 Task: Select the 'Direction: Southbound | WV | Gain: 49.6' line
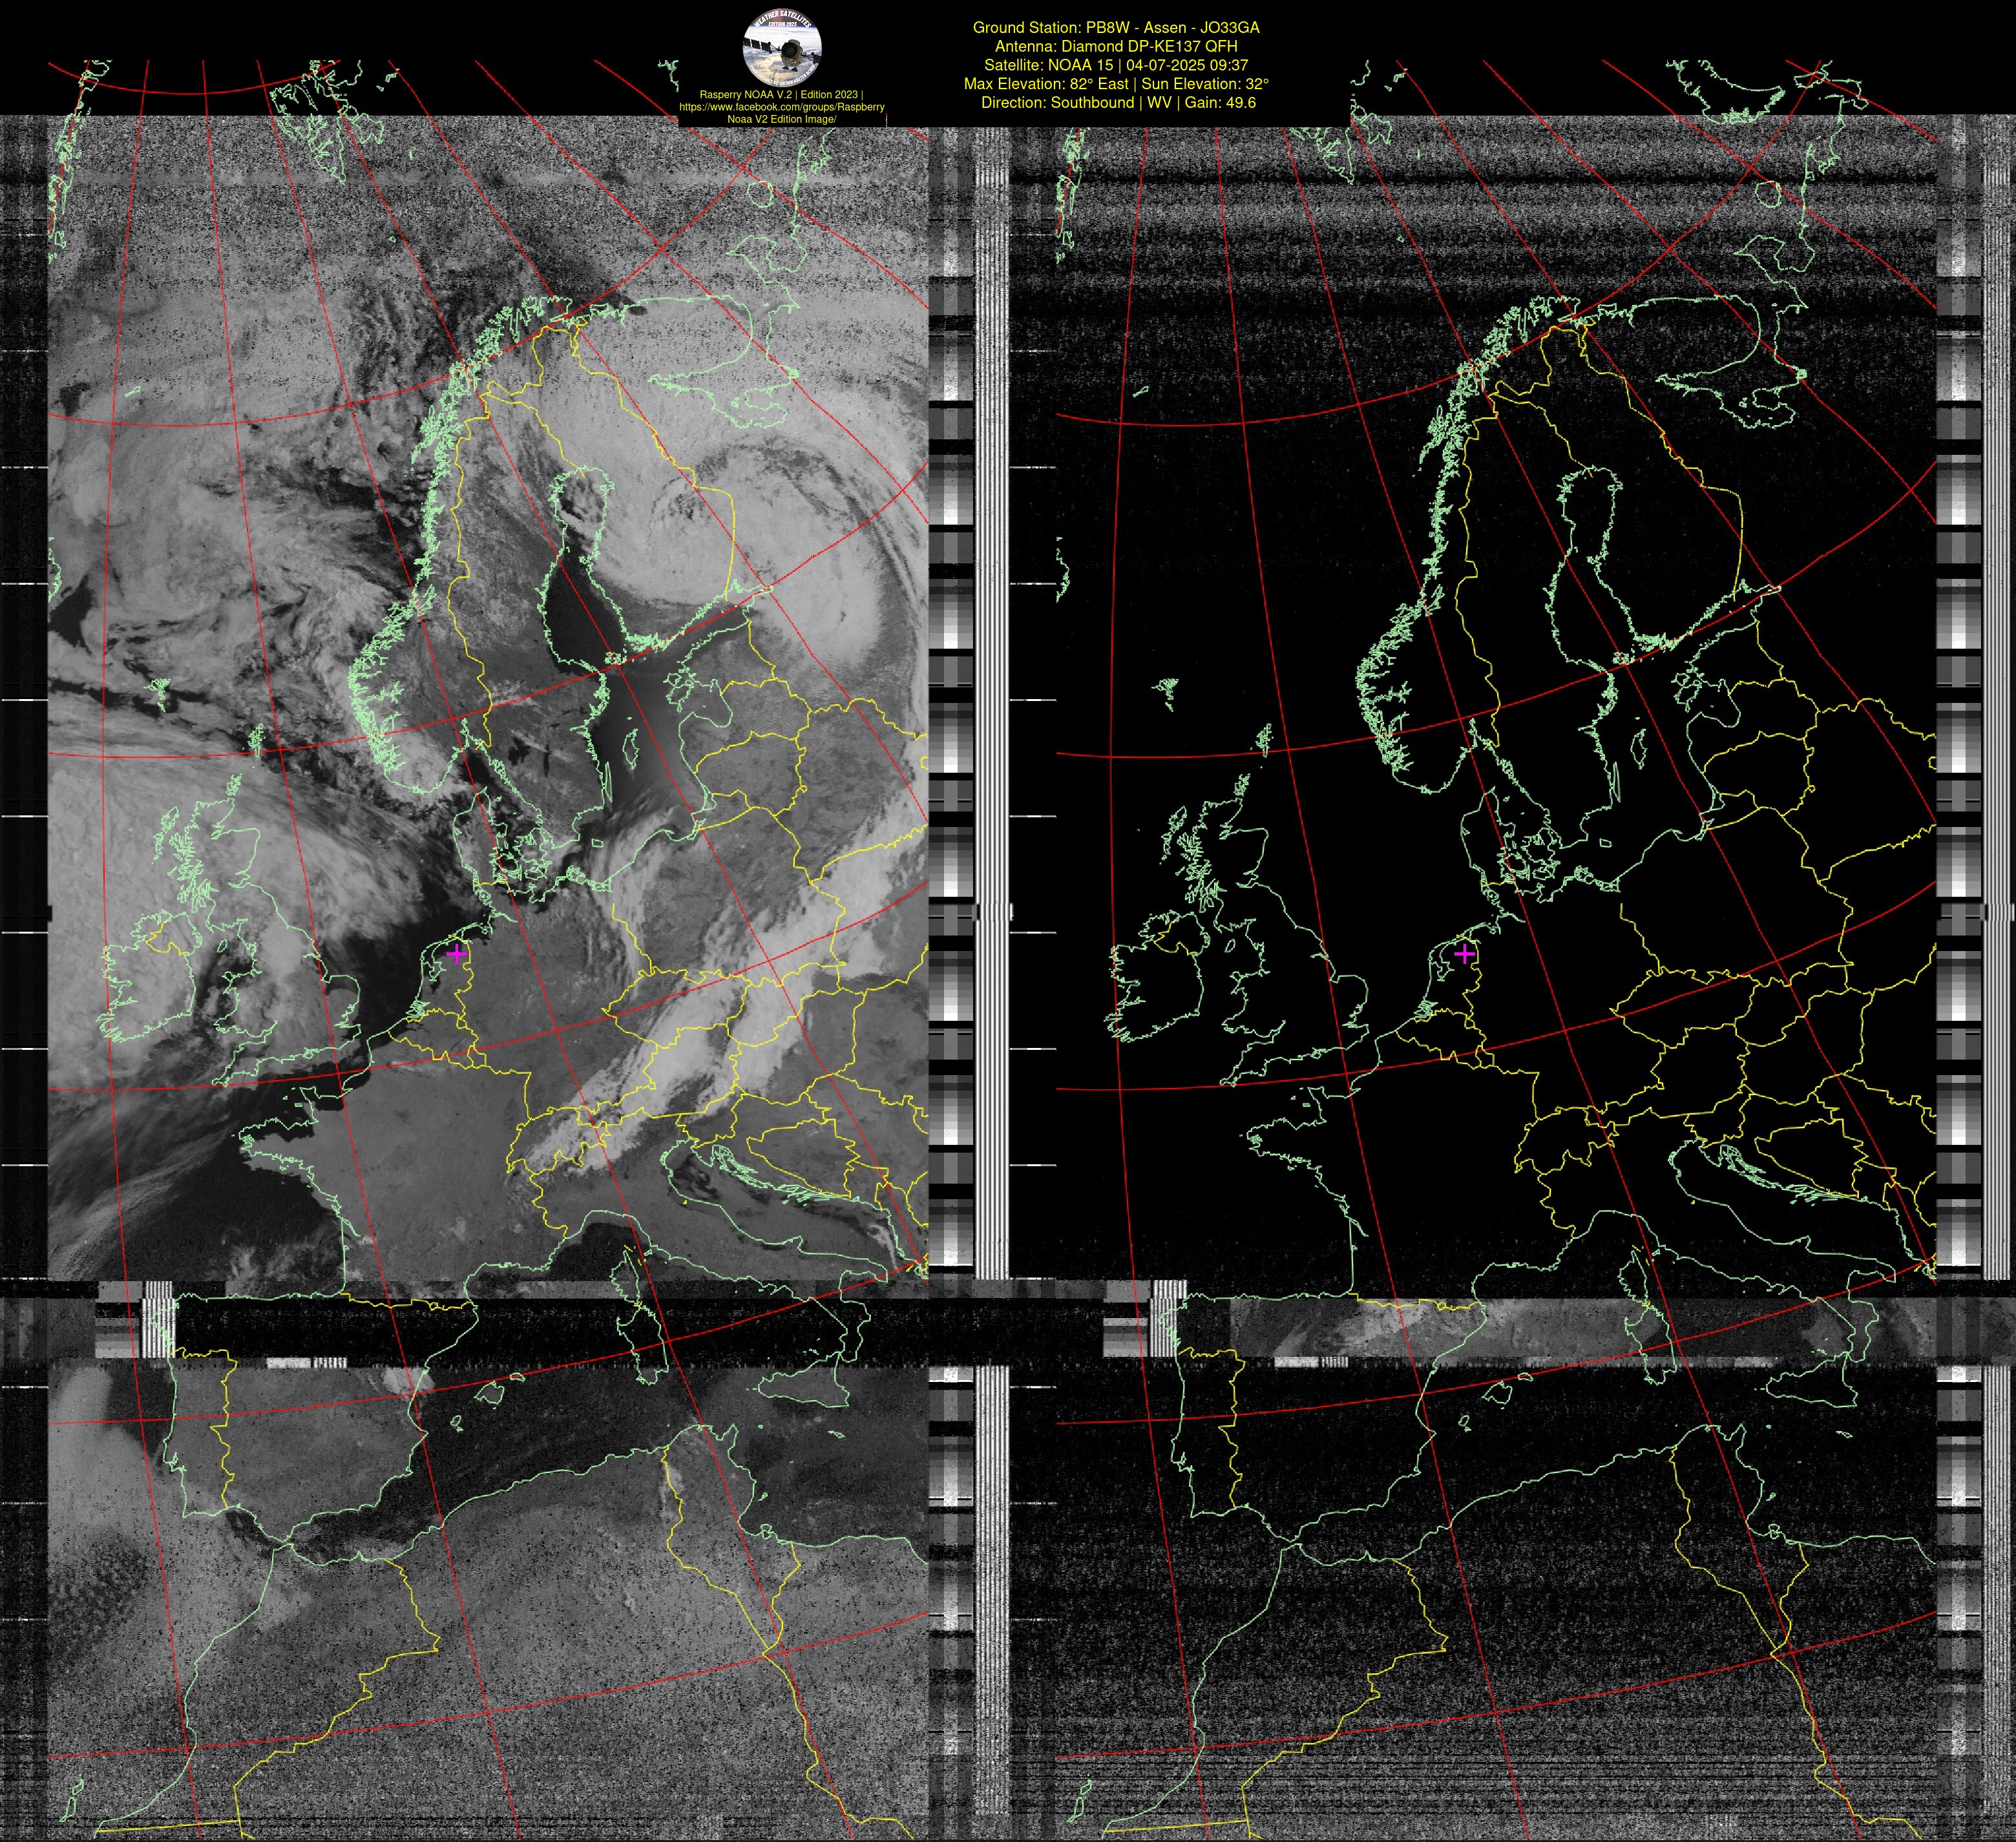[x=1118, y=102]
